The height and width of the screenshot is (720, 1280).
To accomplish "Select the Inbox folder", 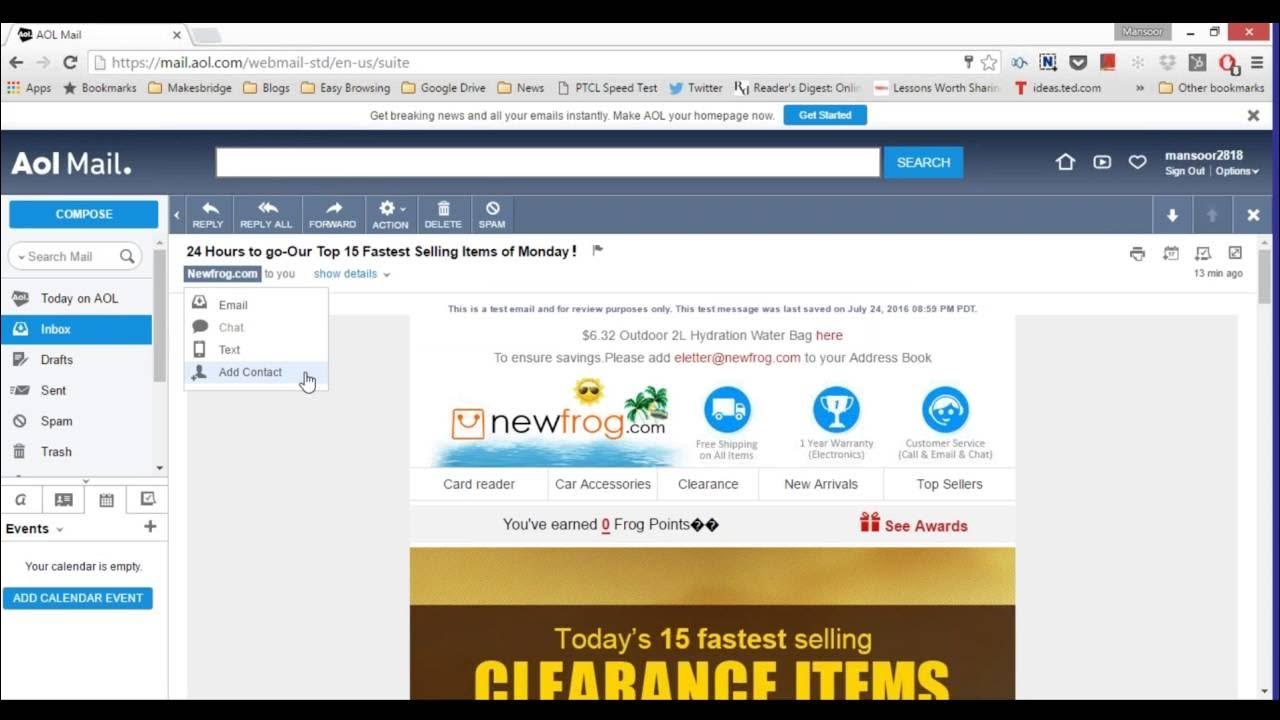I will click(x=76, y=329).
